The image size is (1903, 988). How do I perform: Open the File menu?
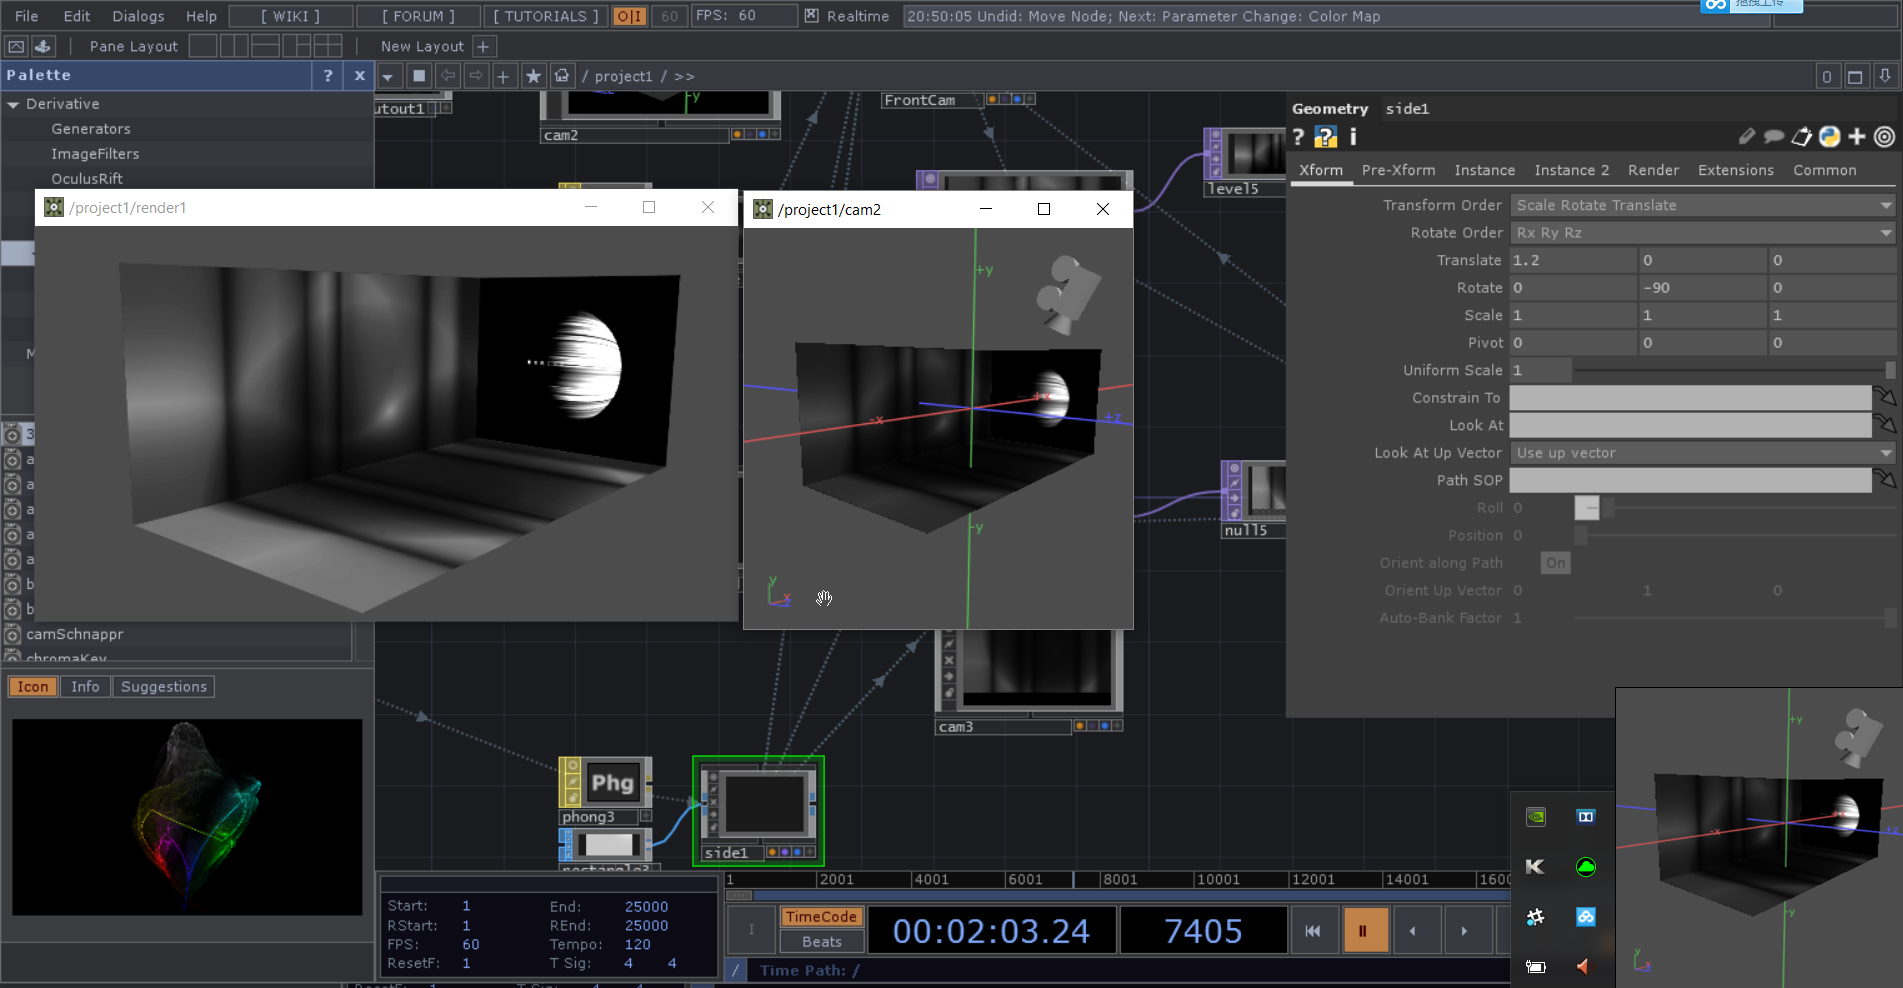pyautogui.click(x=27, y=16)
